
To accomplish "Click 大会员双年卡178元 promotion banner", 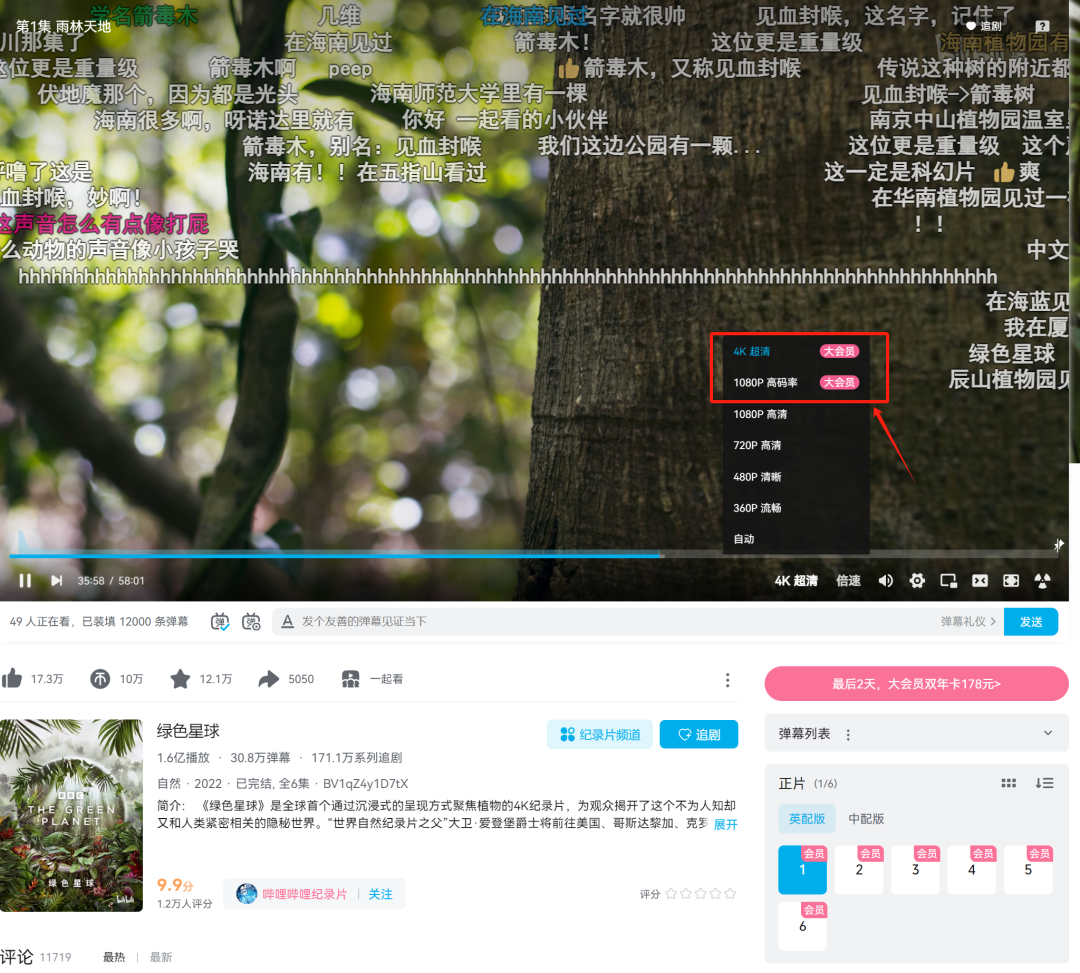I will point(916,684).
